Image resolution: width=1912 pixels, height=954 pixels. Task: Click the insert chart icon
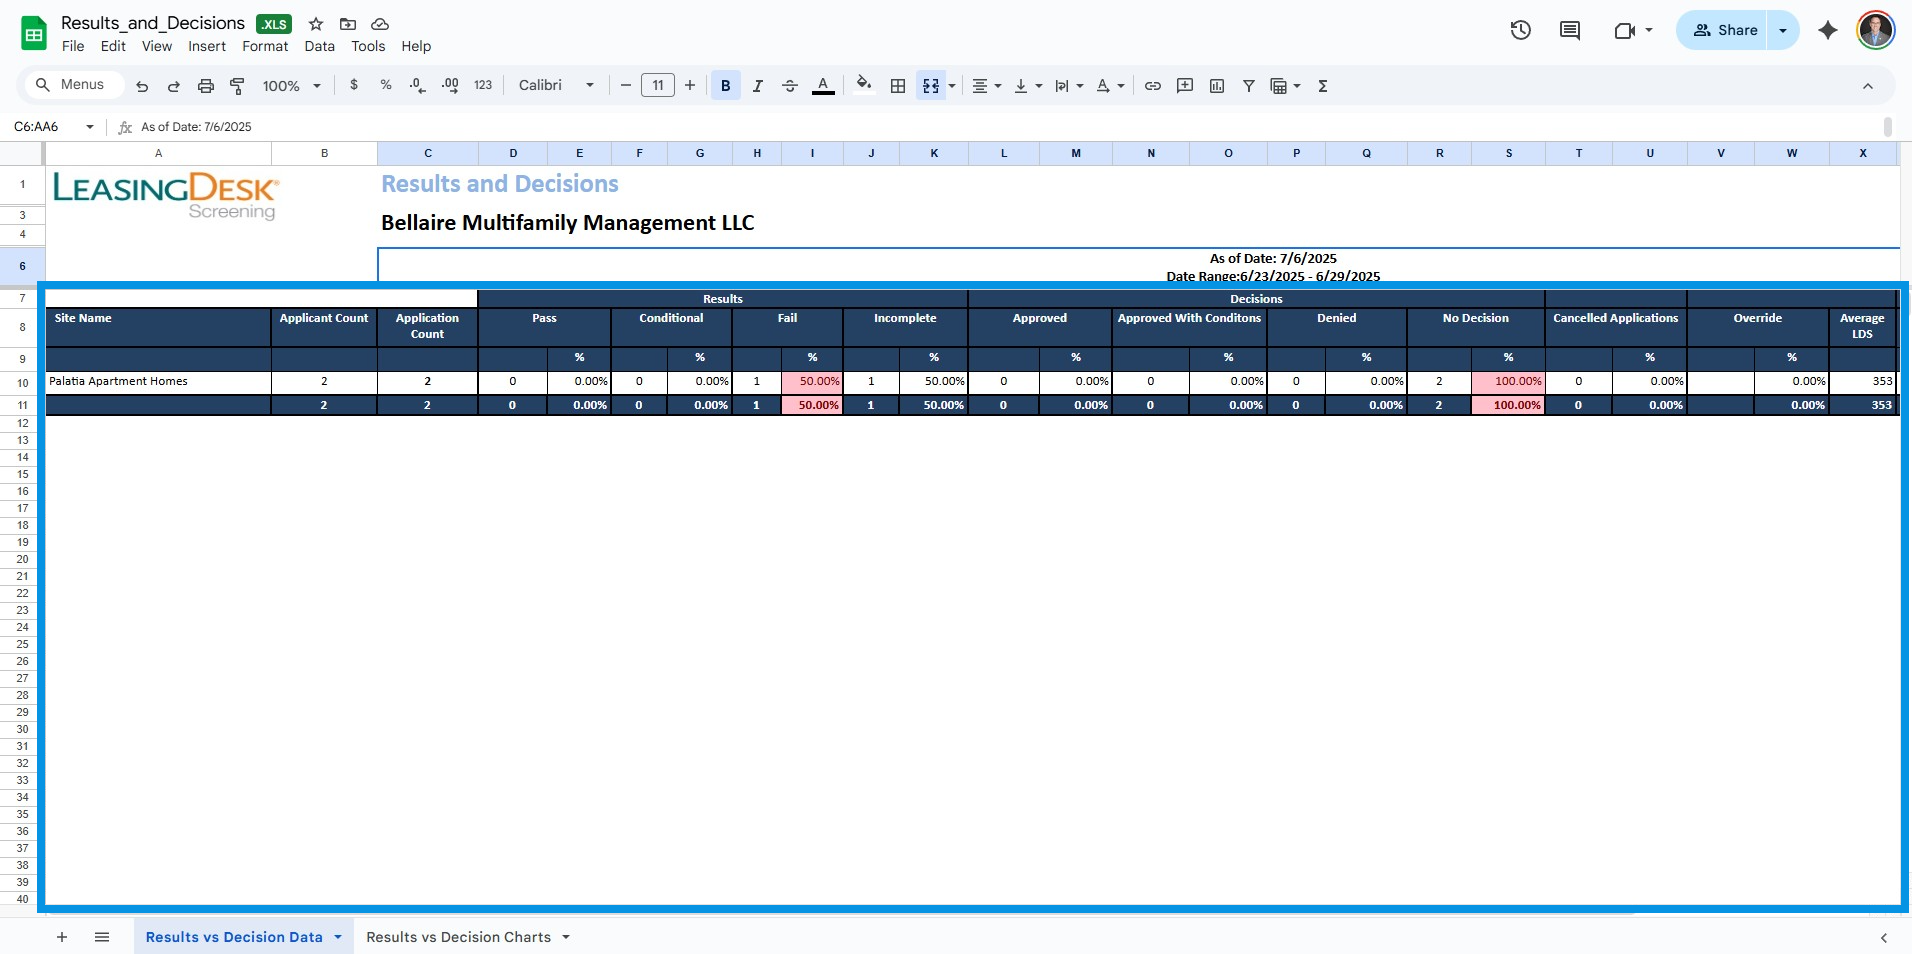1216,86
